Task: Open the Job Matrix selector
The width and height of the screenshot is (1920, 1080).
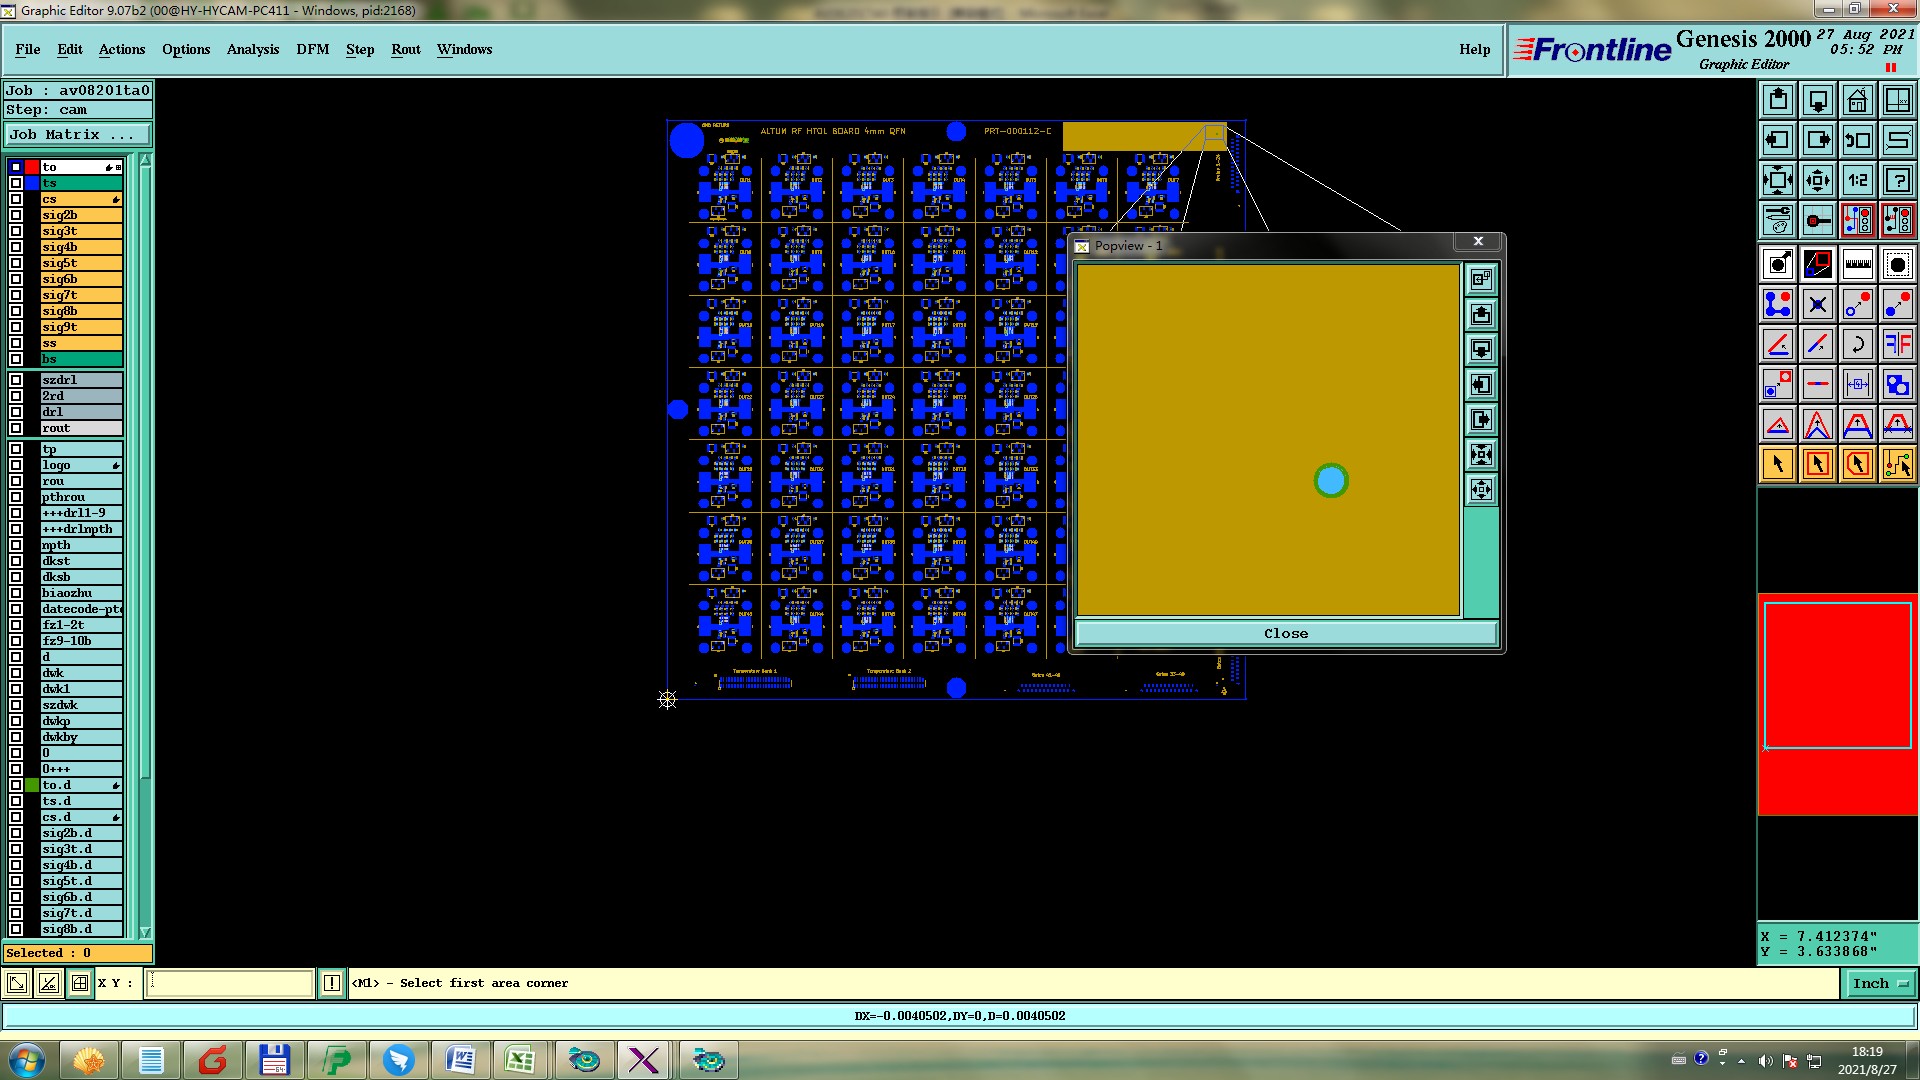Action: (78, 135)
